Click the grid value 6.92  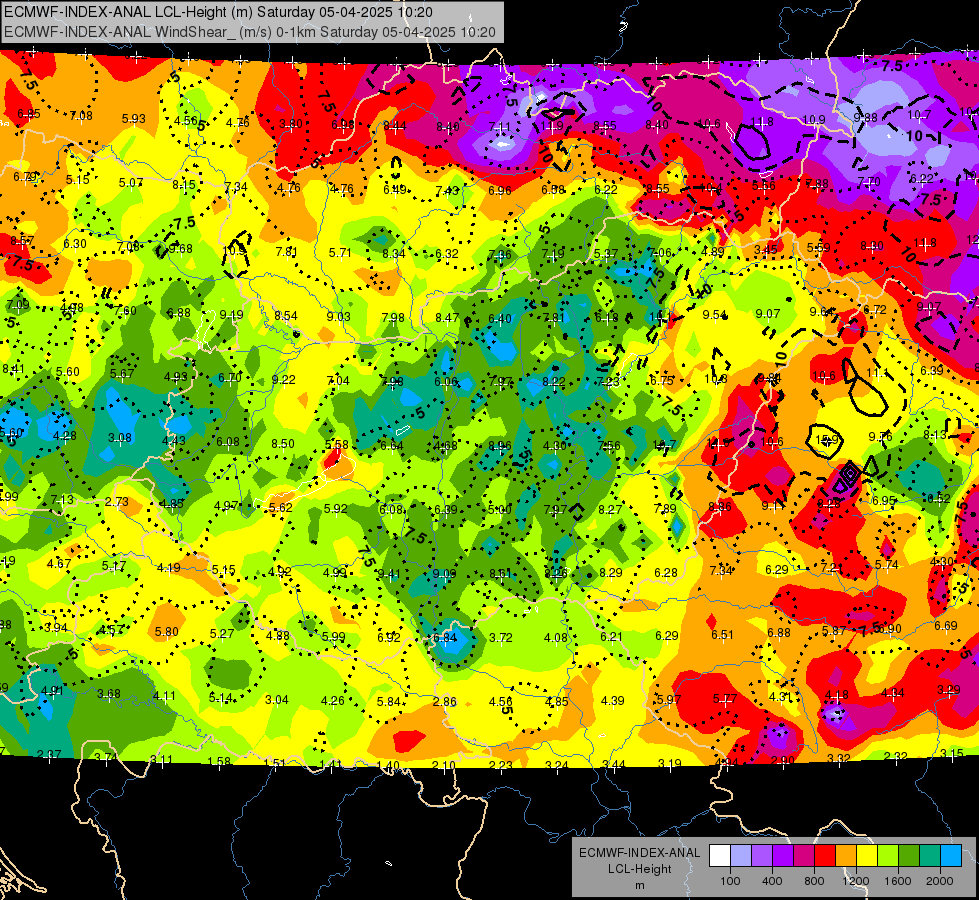(389, 637)
